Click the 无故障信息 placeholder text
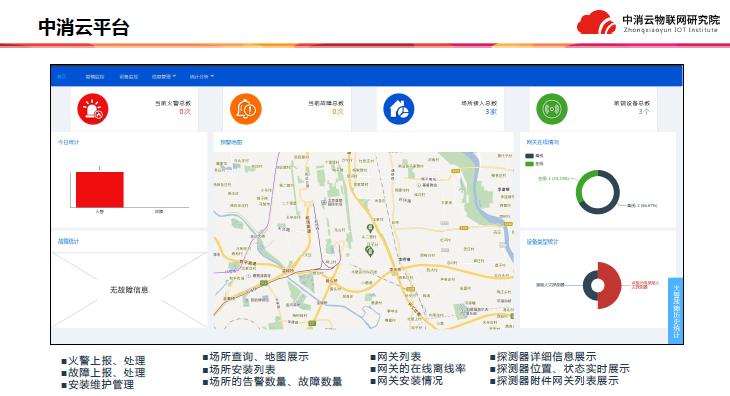The image size is (730, 396). [x=129, y=290]
